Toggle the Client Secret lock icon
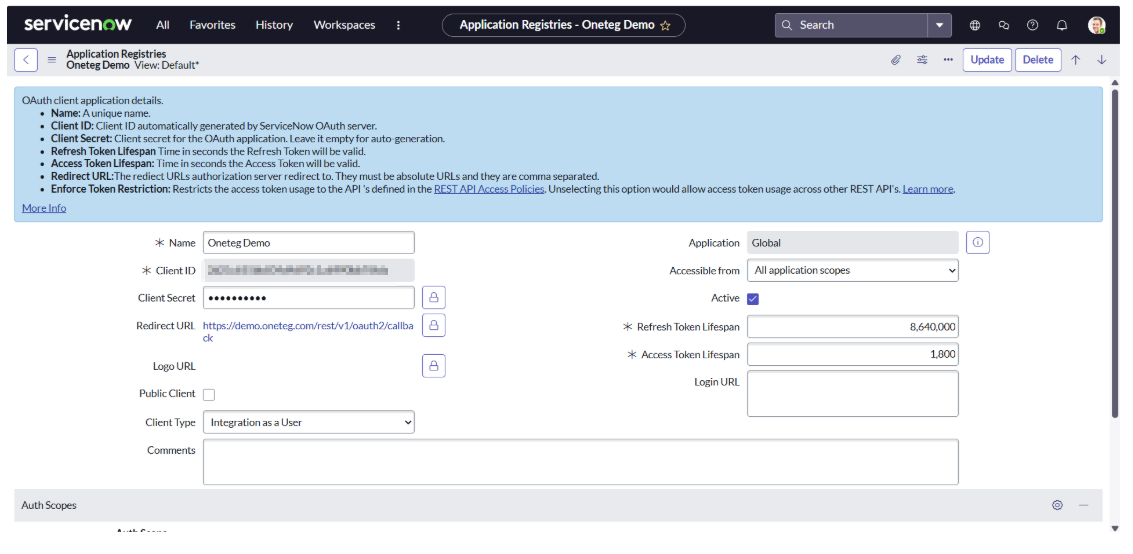The image size is (1133, 554). [x=434, y=298]
